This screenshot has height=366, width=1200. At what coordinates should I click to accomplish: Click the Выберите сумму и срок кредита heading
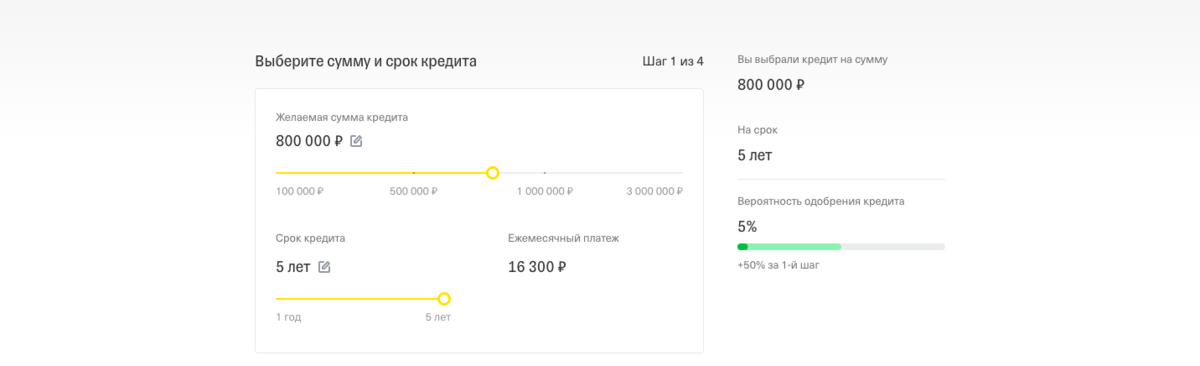(366, 61)
